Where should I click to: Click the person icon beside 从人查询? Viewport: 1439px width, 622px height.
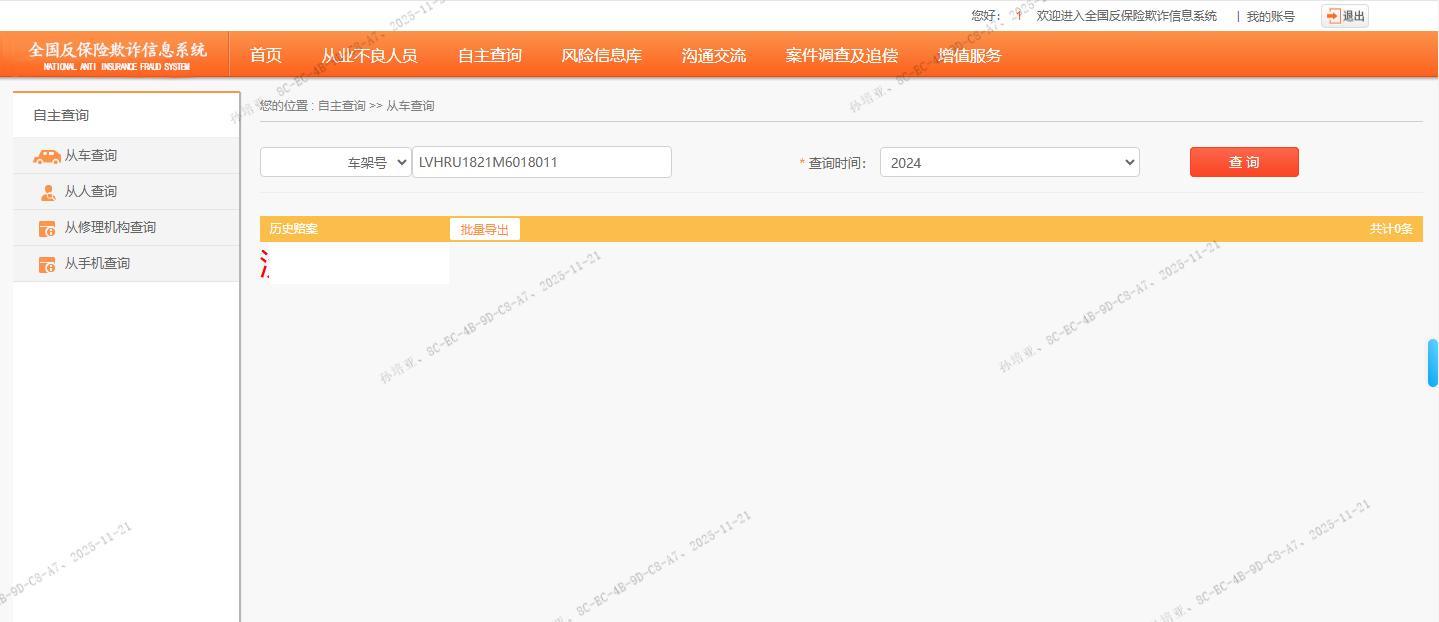click(x=47, y=192)
